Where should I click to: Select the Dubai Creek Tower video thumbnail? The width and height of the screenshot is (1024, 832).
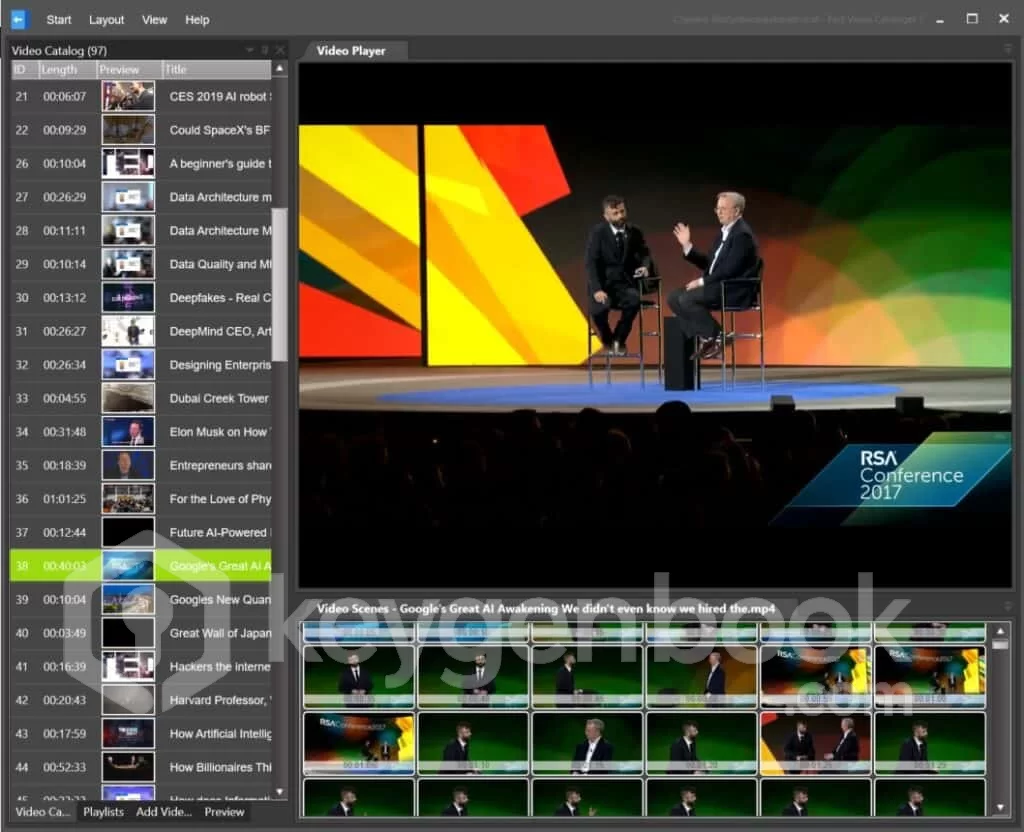128,398
